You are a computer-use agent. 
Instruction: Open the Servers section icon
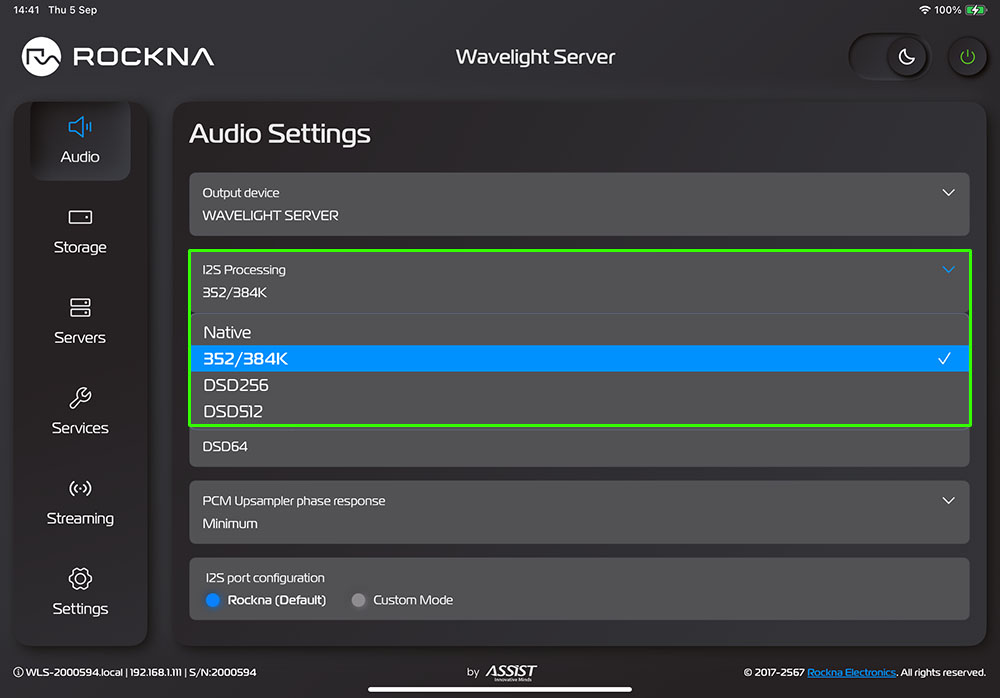[80, 308]
